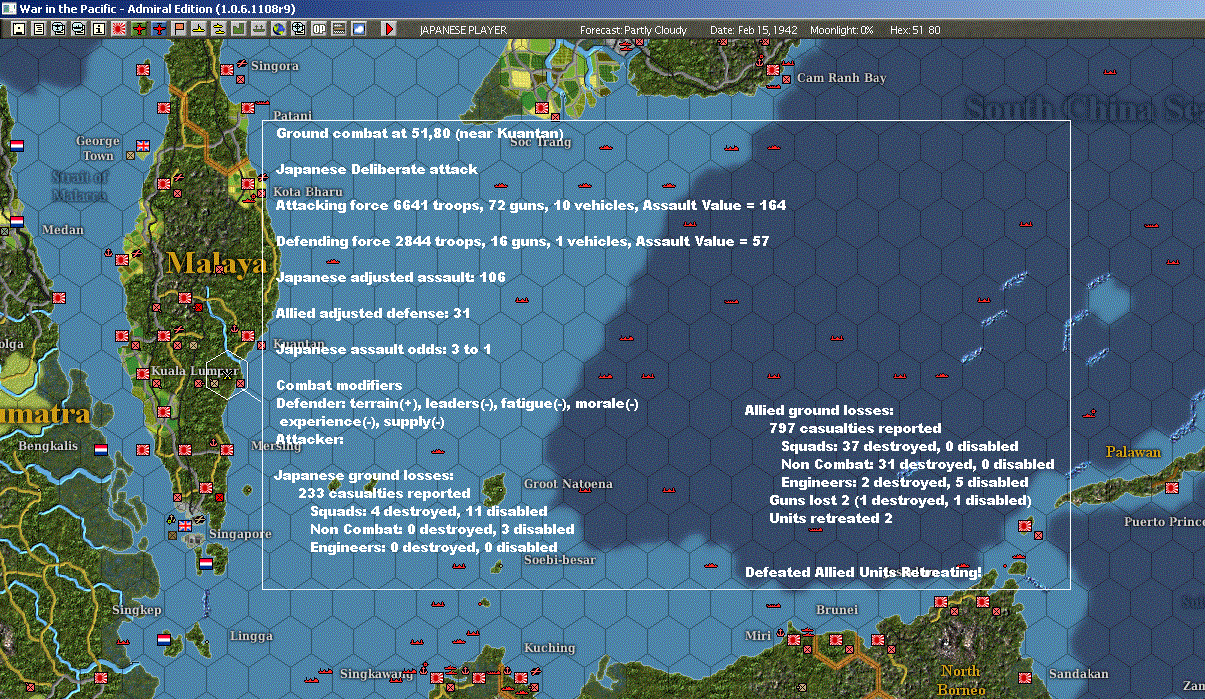Screen dimensions: 1205x699
Task: Open the single yellow ship toolbar icon
Action: [x=199, y=29]
